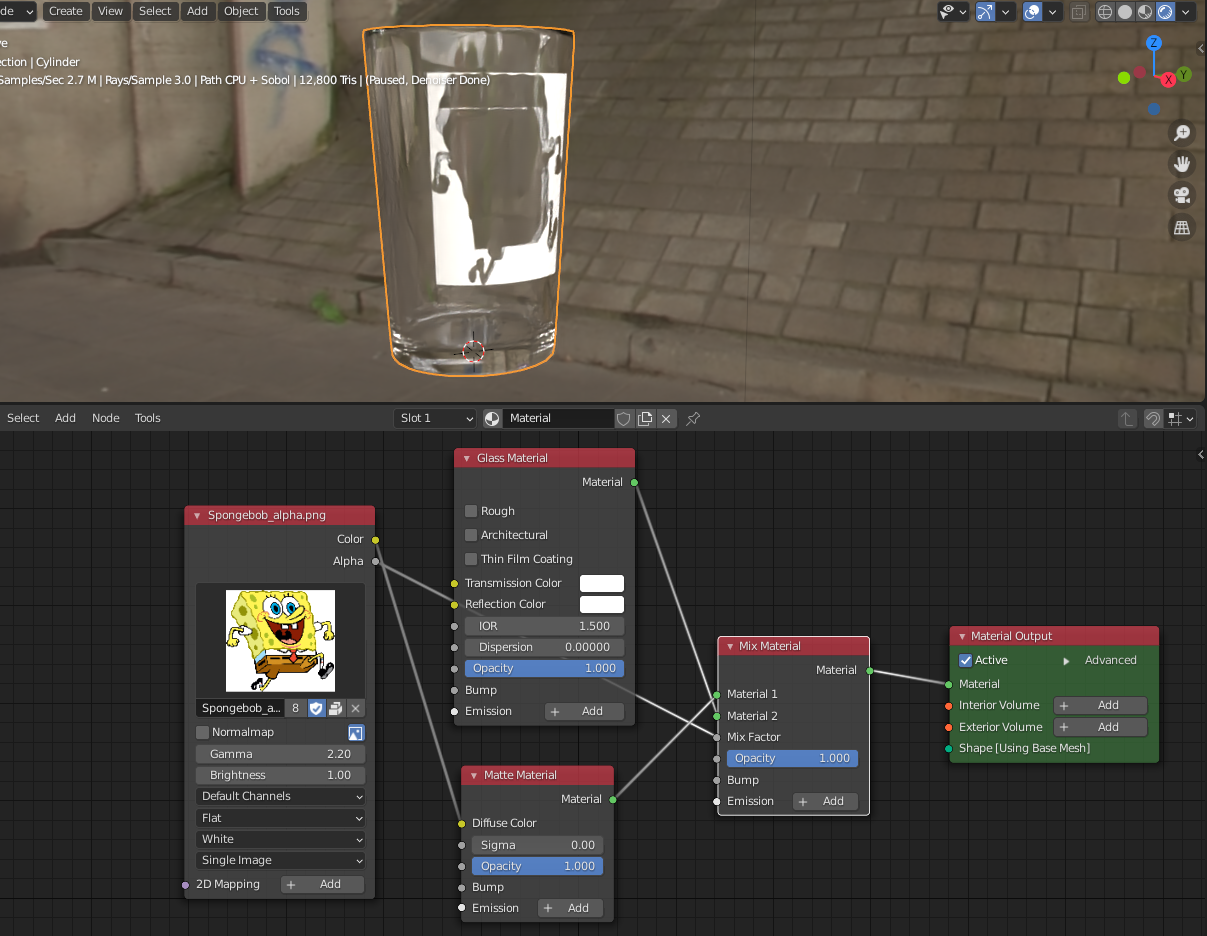Open the Default Channels dropdown
Viewport: 1207px width, 936px height.
coord(280,796)
